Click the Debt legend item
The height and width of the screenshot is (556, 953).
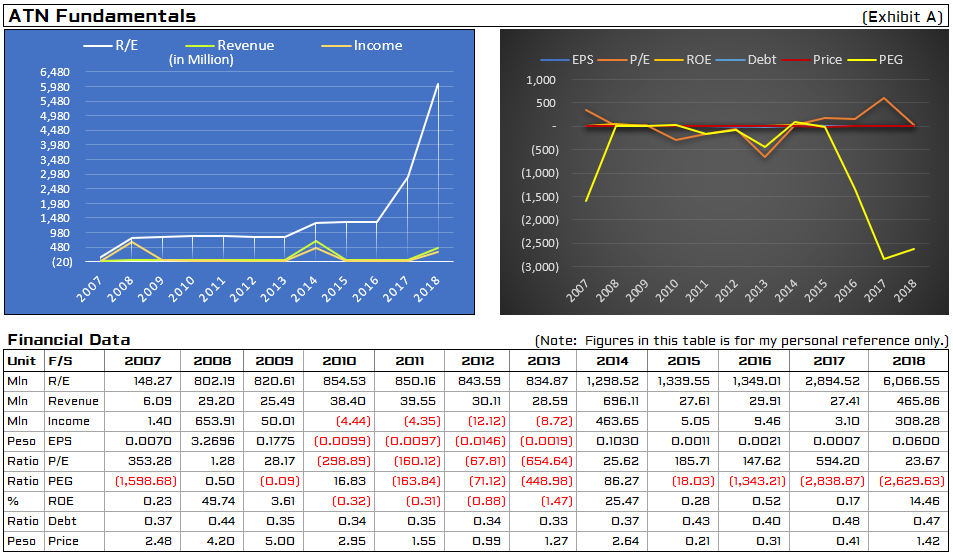pos(746,60)
